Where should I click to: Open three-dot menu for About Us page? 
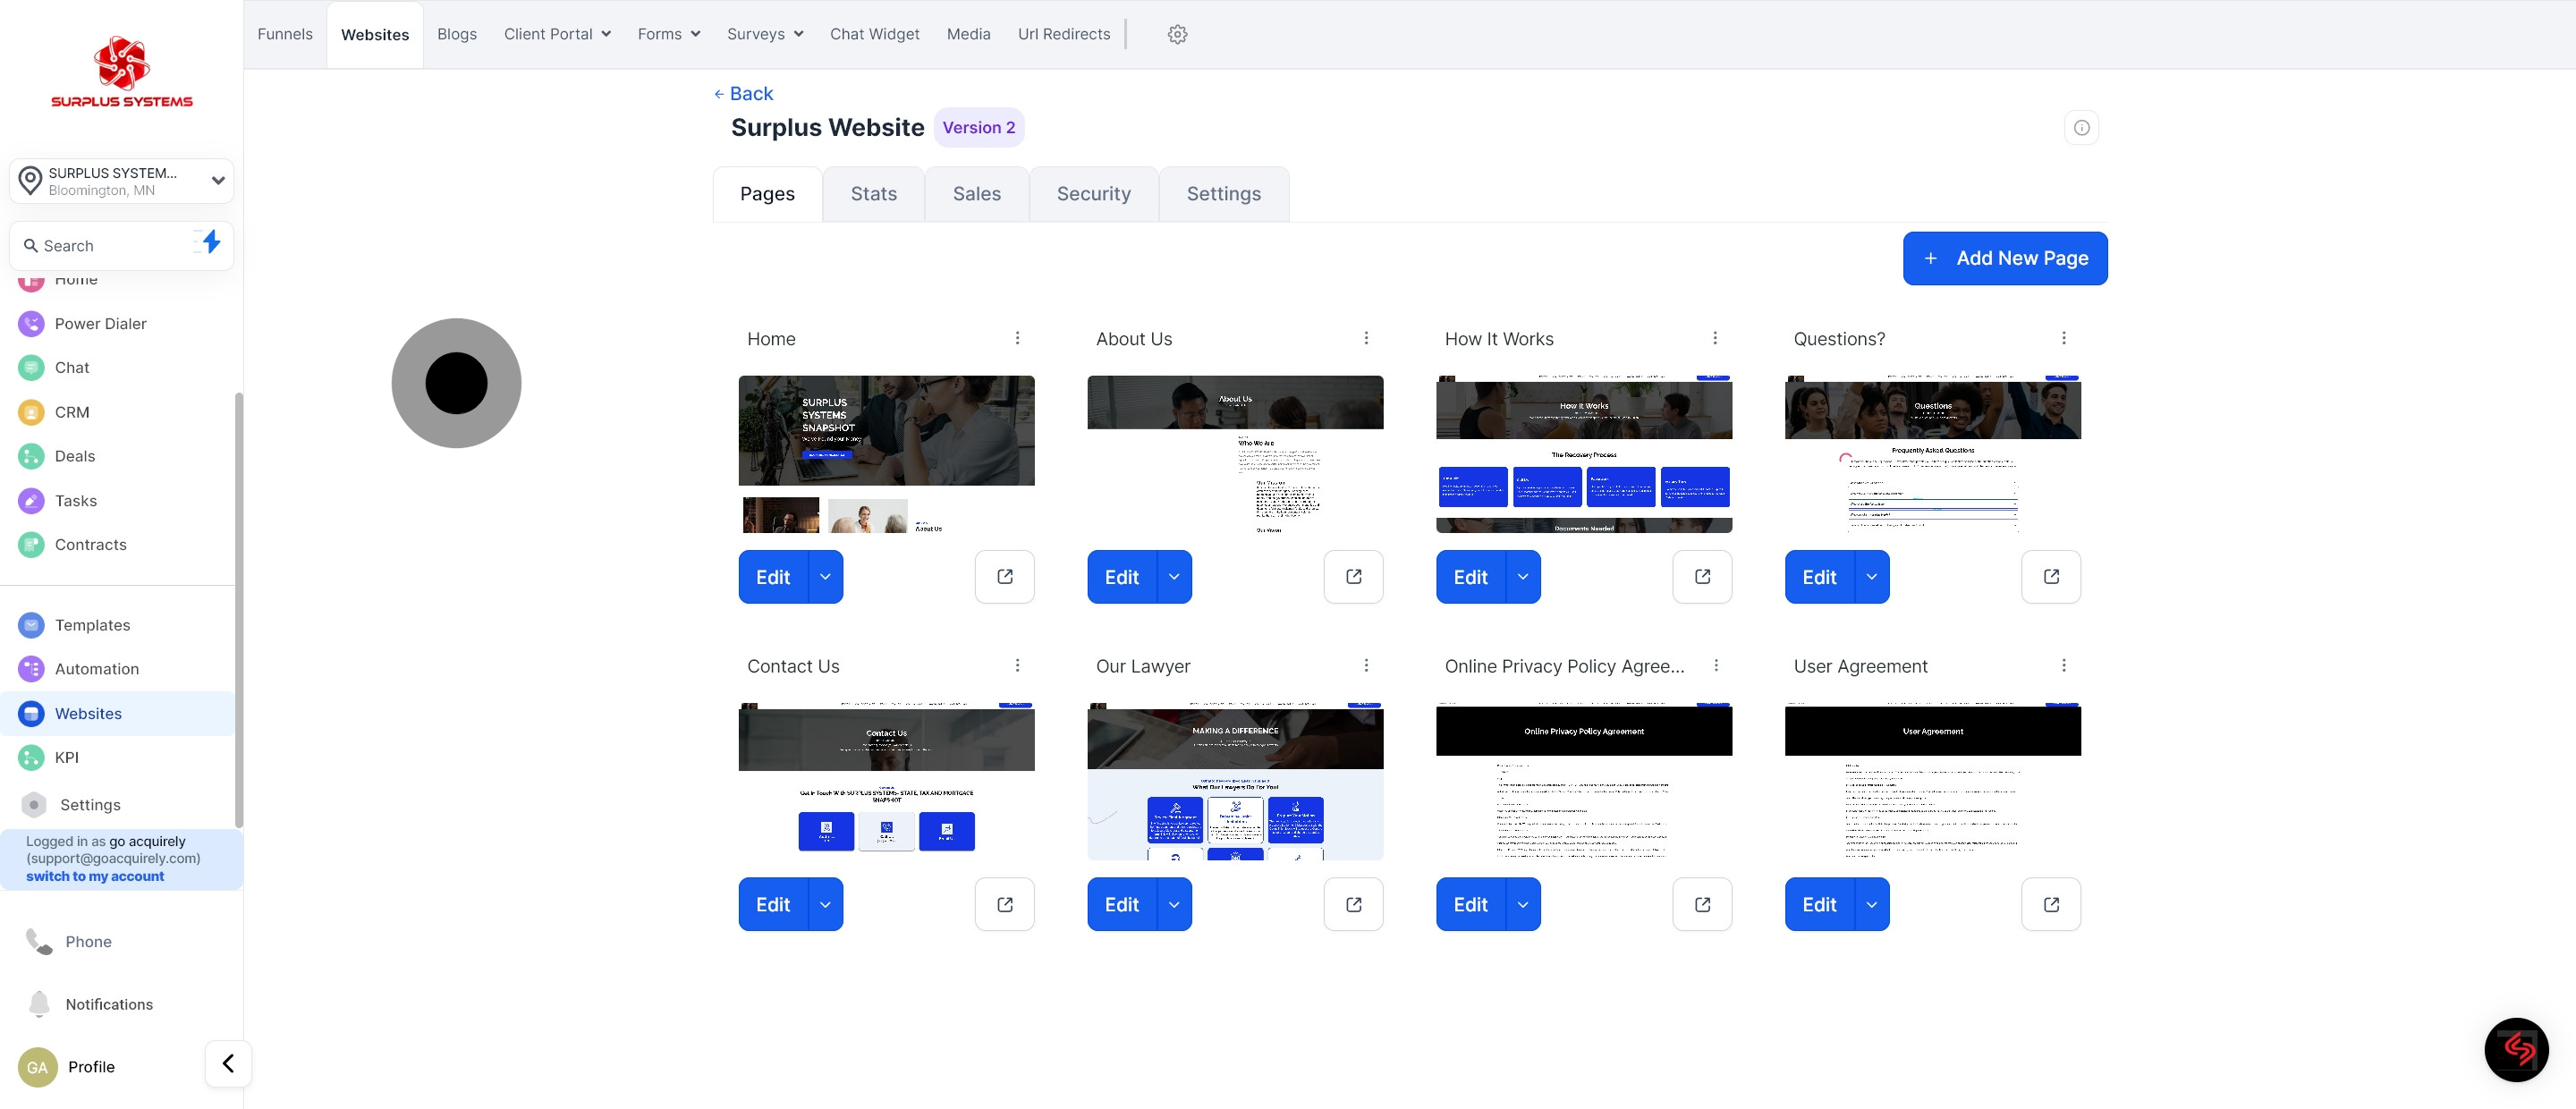click(x=1366, y=338)
